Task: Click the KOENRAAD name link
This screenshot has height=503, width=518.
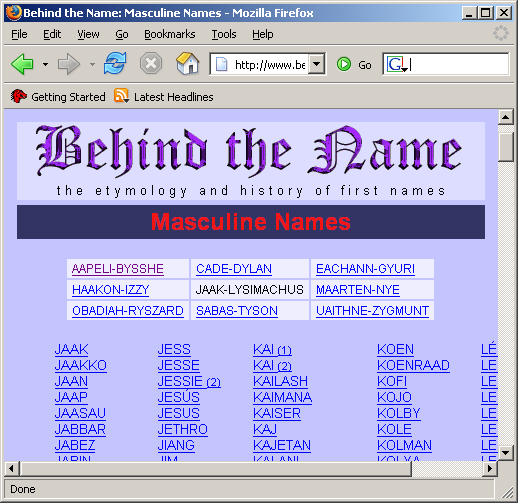Action: 413,366
